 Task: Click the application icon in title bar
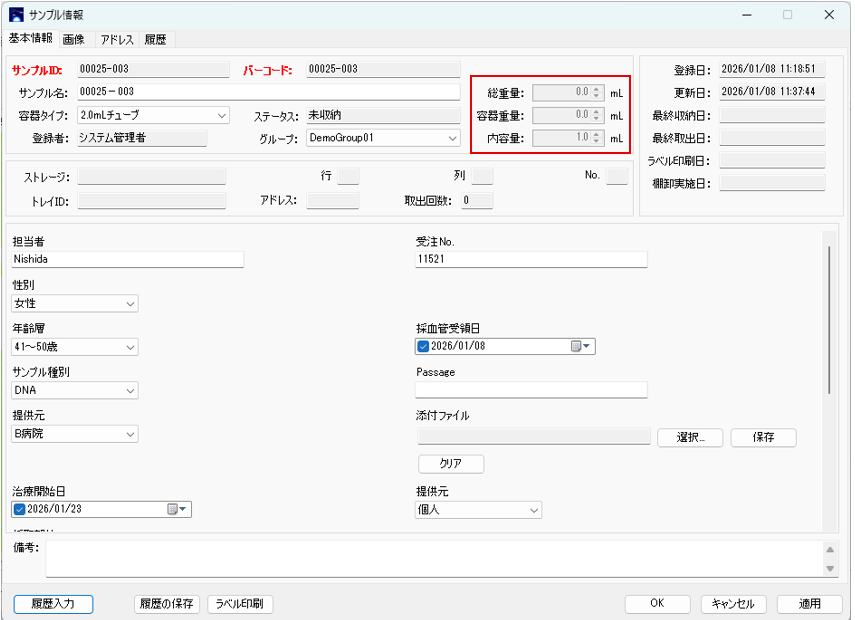17,15
